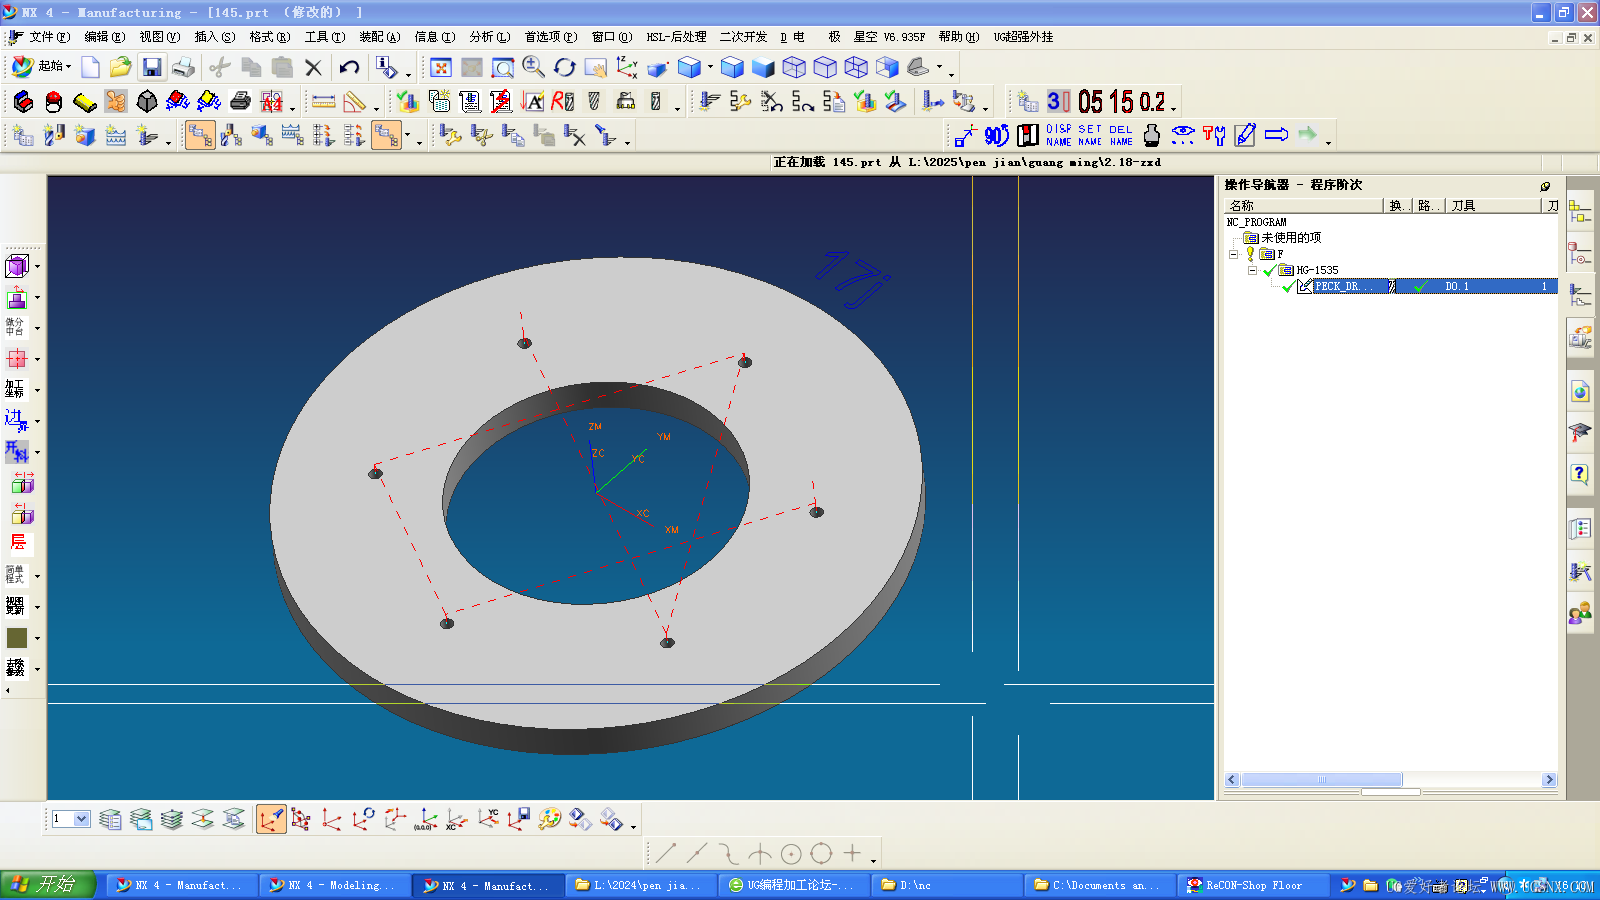
Task: Click the Windows 开始 Start button
Action: tap(47, 884)
